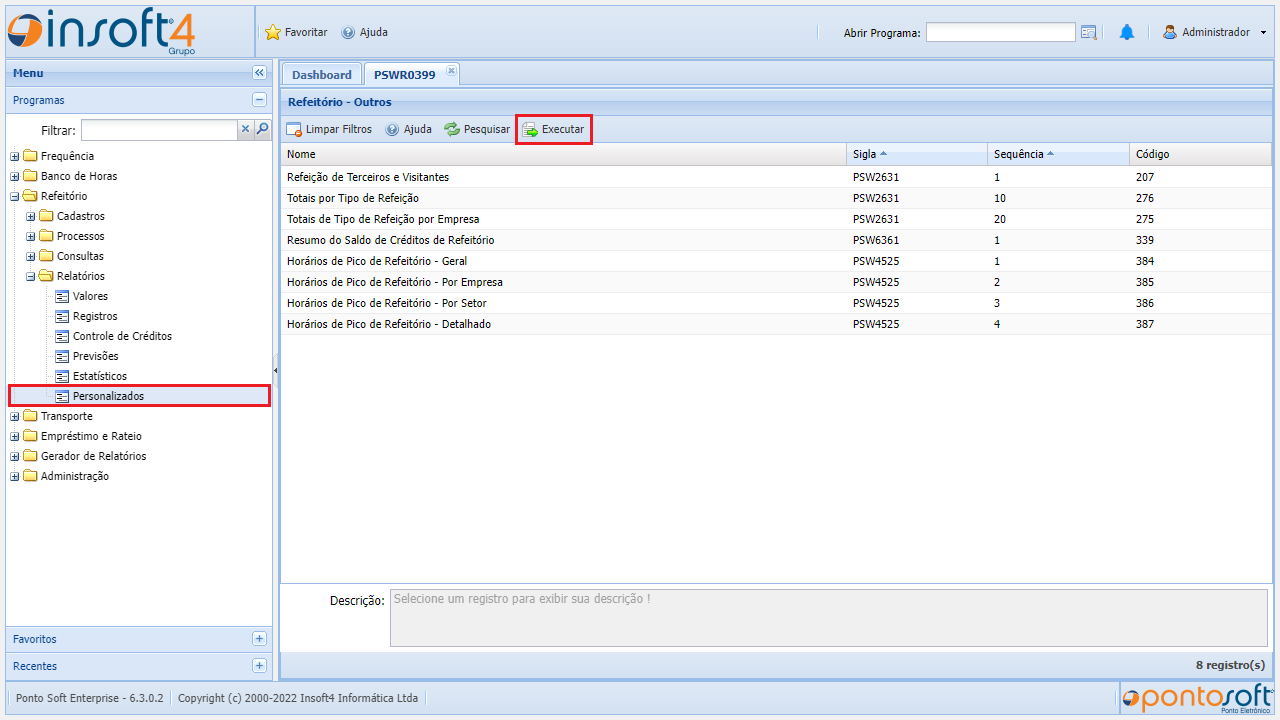Click the notification bell icon

1127,32
